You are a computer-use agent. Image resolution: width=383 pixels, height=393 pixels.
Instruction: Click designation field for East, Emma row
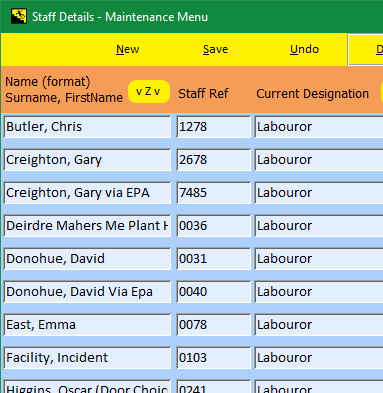(x=319, y=325)
